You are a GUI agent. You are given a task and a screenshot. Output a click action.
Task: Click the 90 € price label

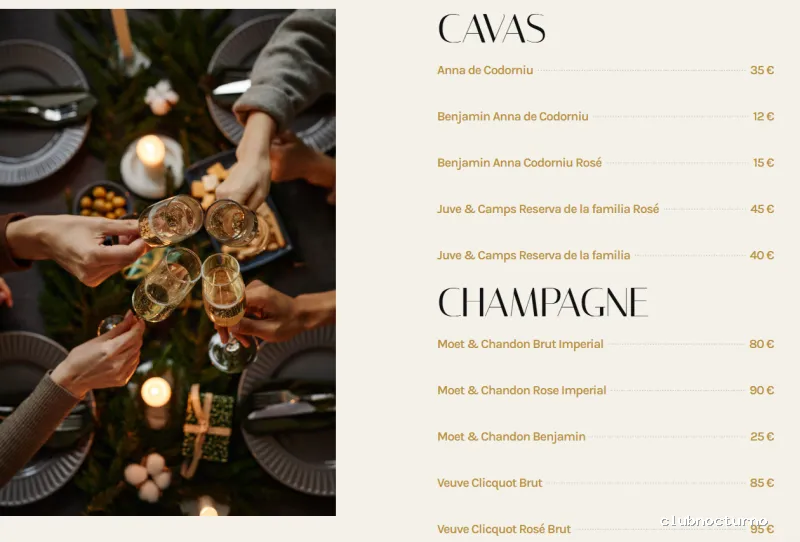point(762,390)
